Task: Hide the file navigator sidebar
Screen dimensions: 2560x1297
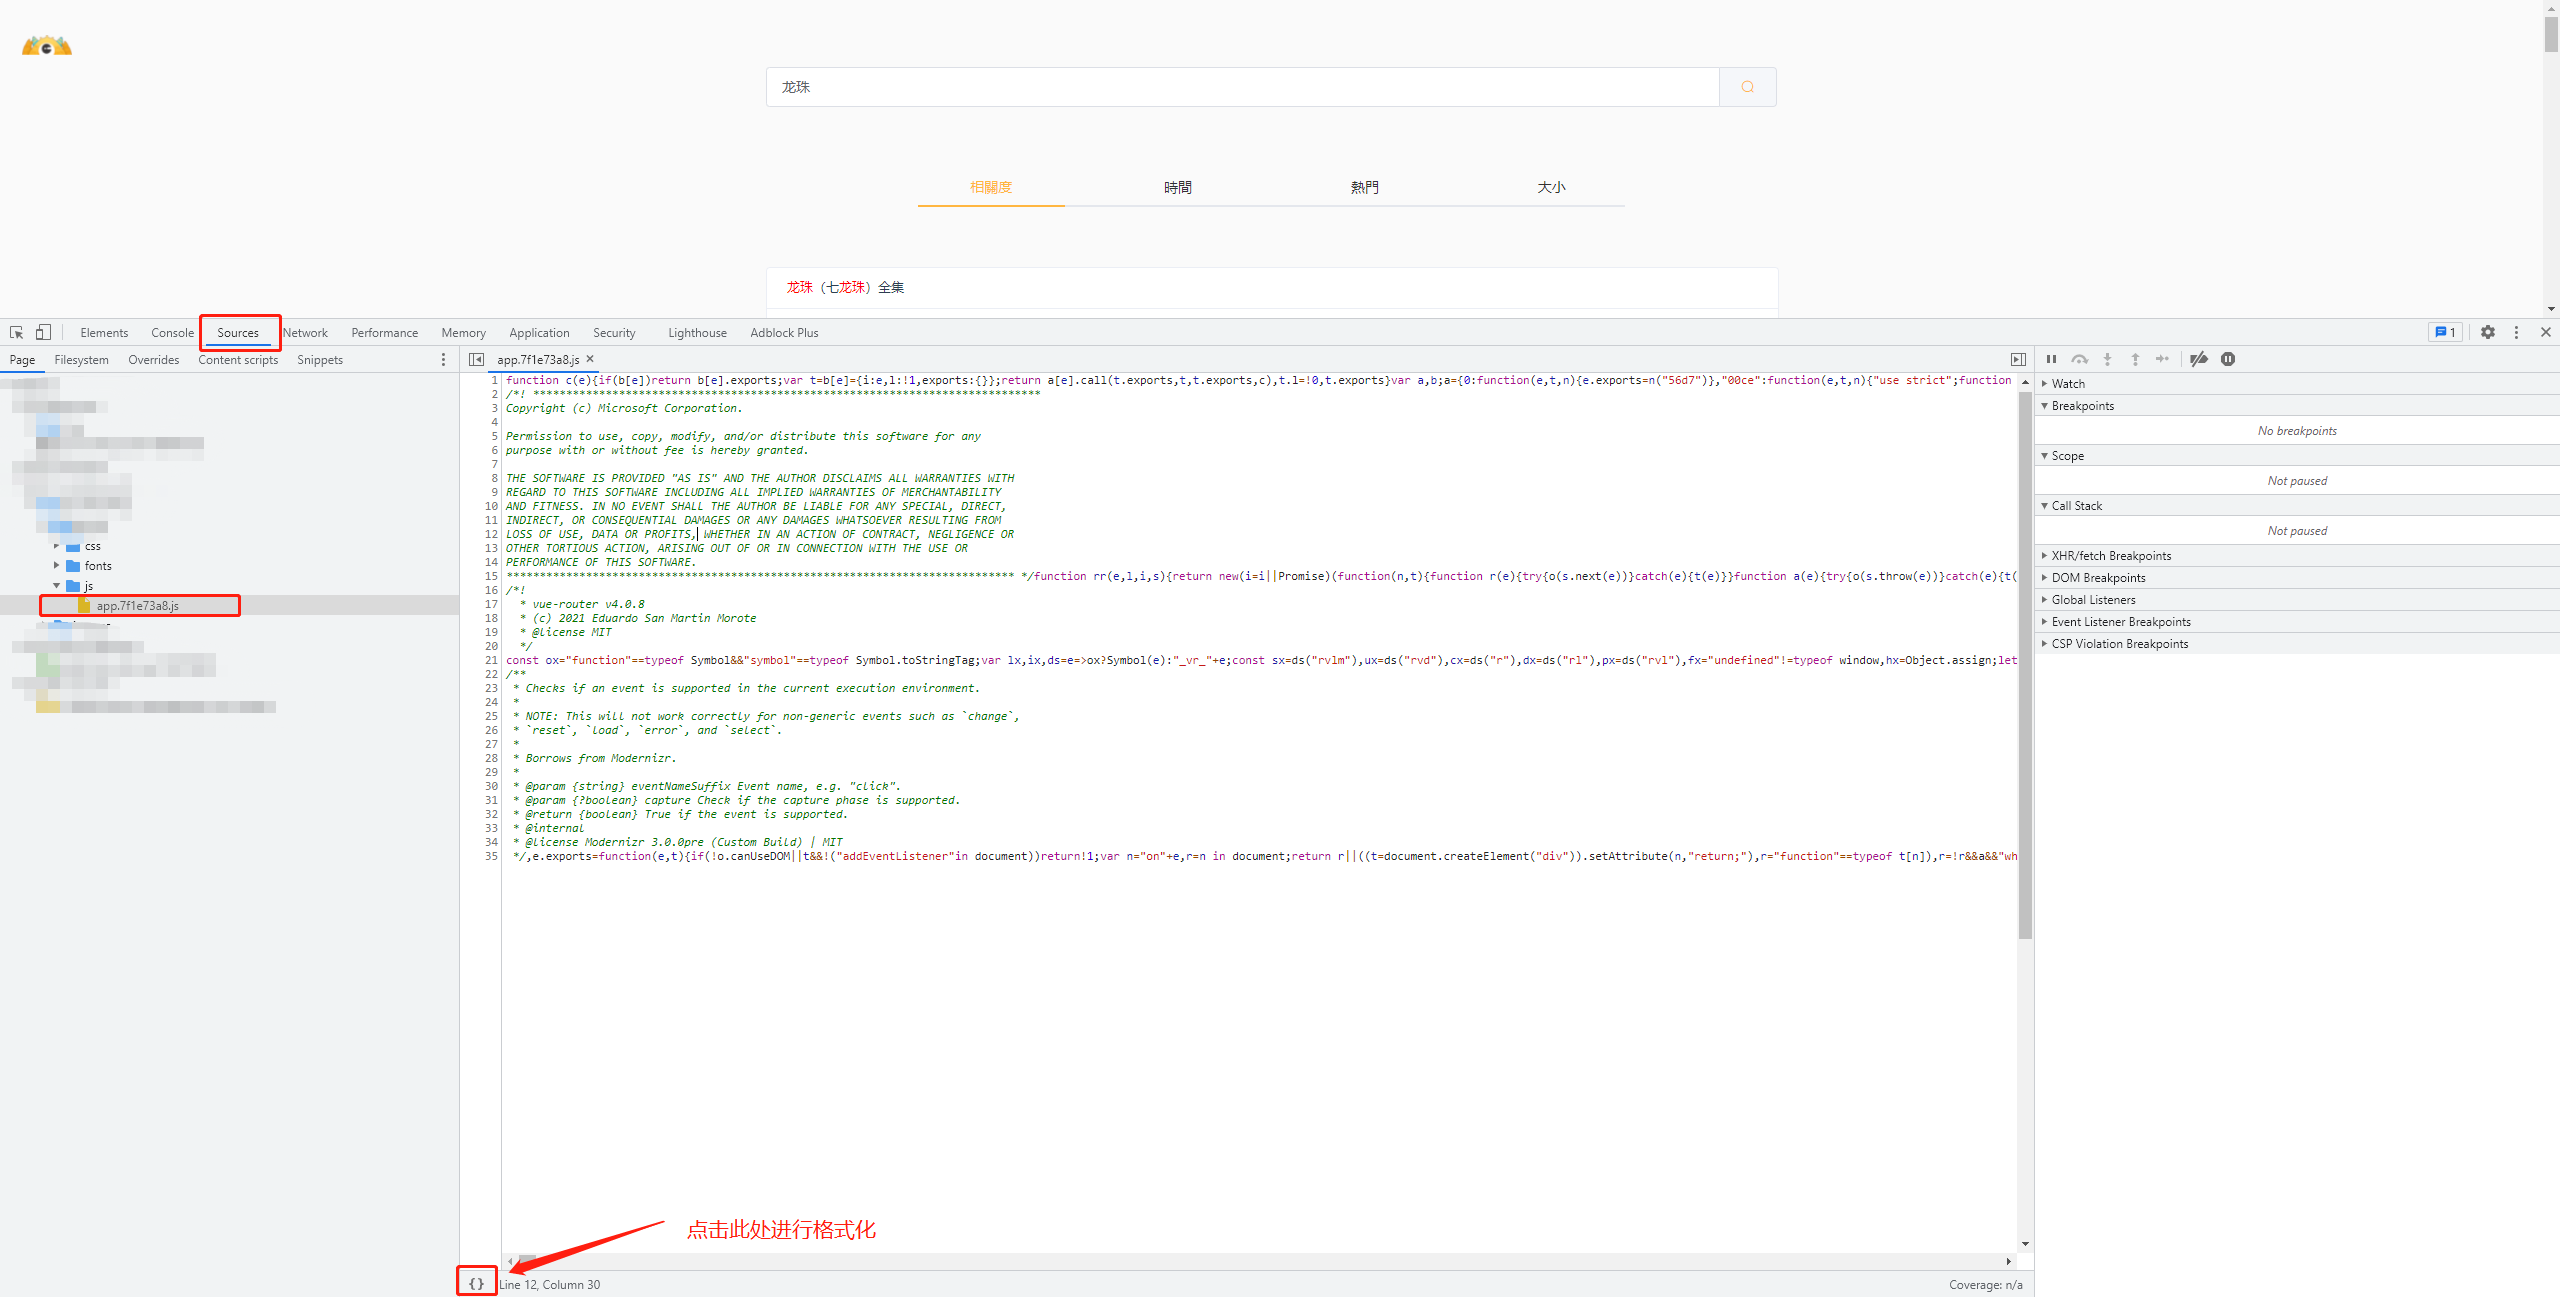Action: tap(477, 359)
